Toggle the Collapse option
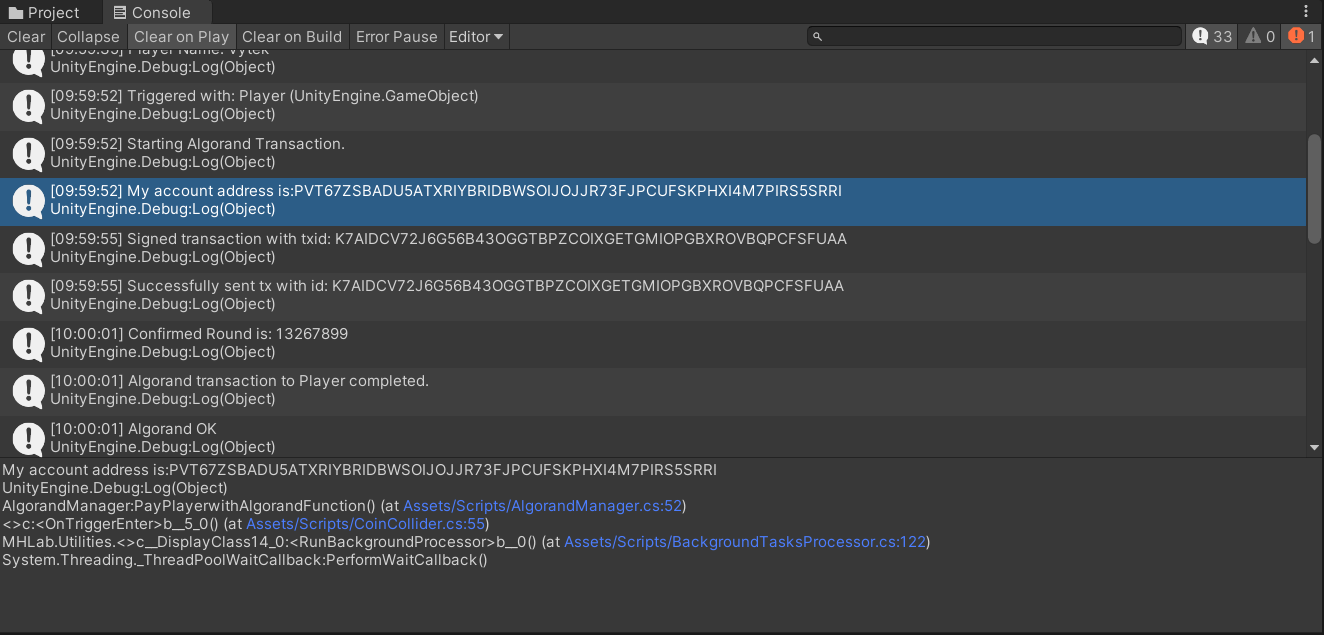The height and width of the screenshot is (635, 1324). click(88, 36)
